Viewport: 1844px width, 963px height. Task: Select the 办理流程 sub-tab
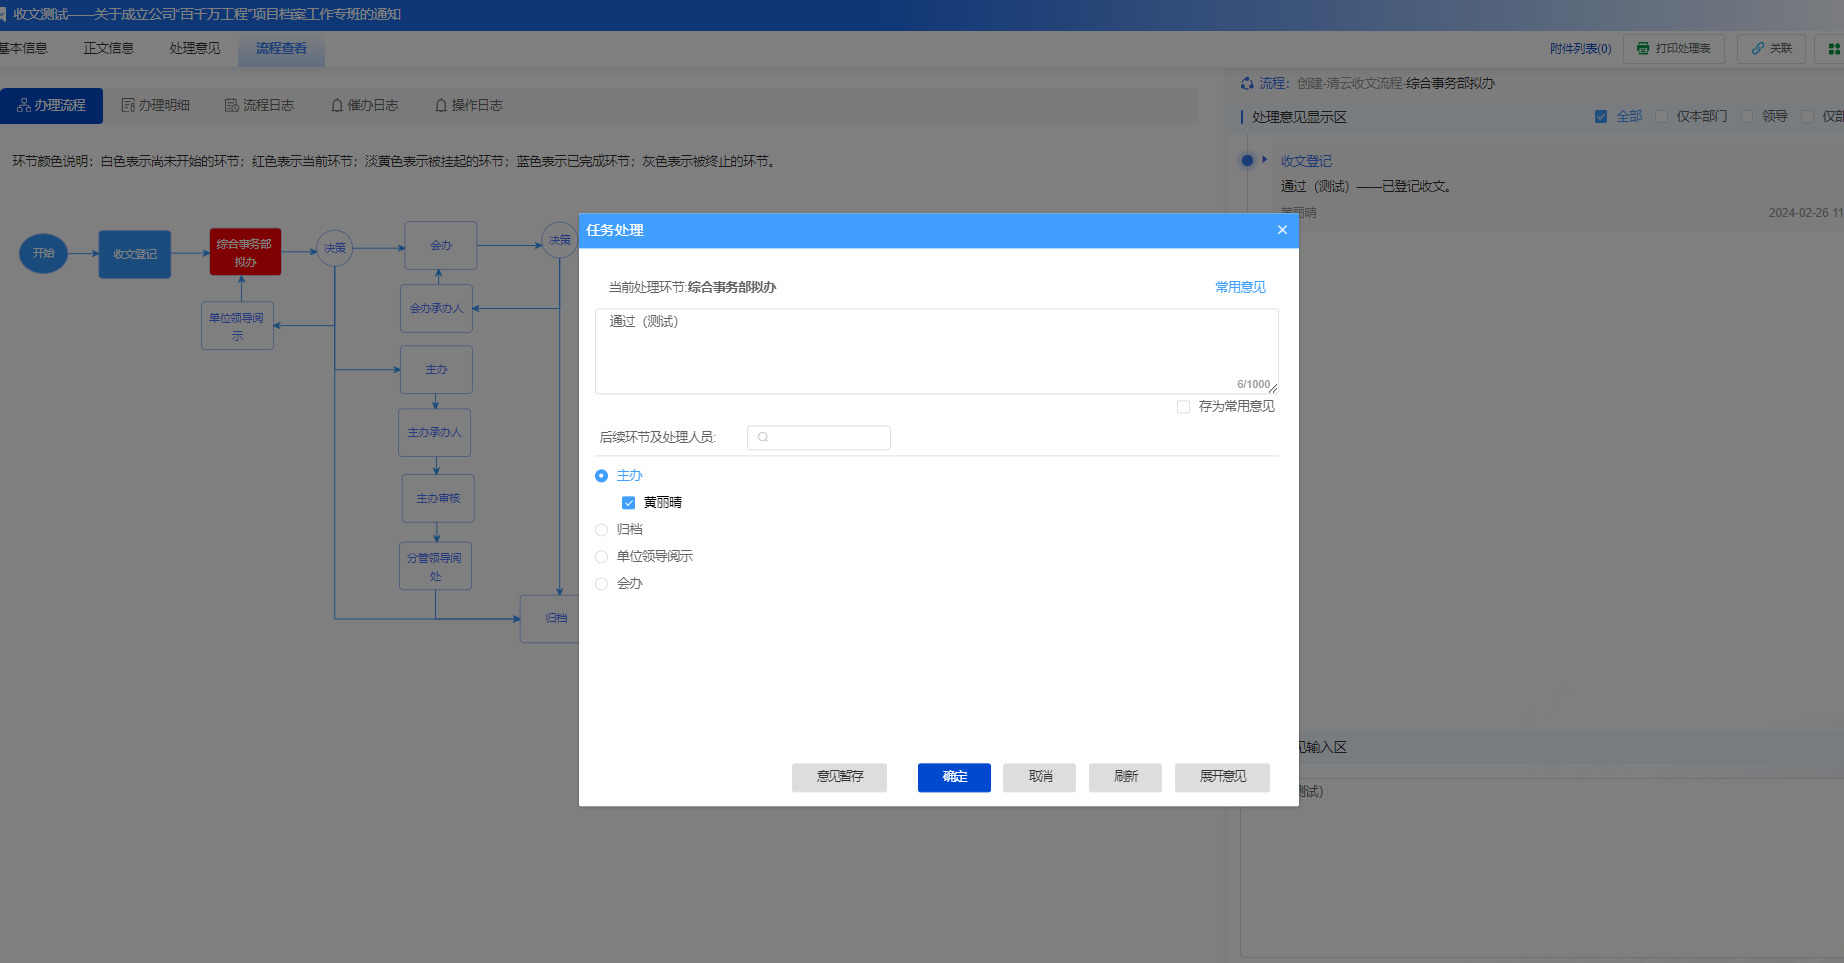pos(51,105)
